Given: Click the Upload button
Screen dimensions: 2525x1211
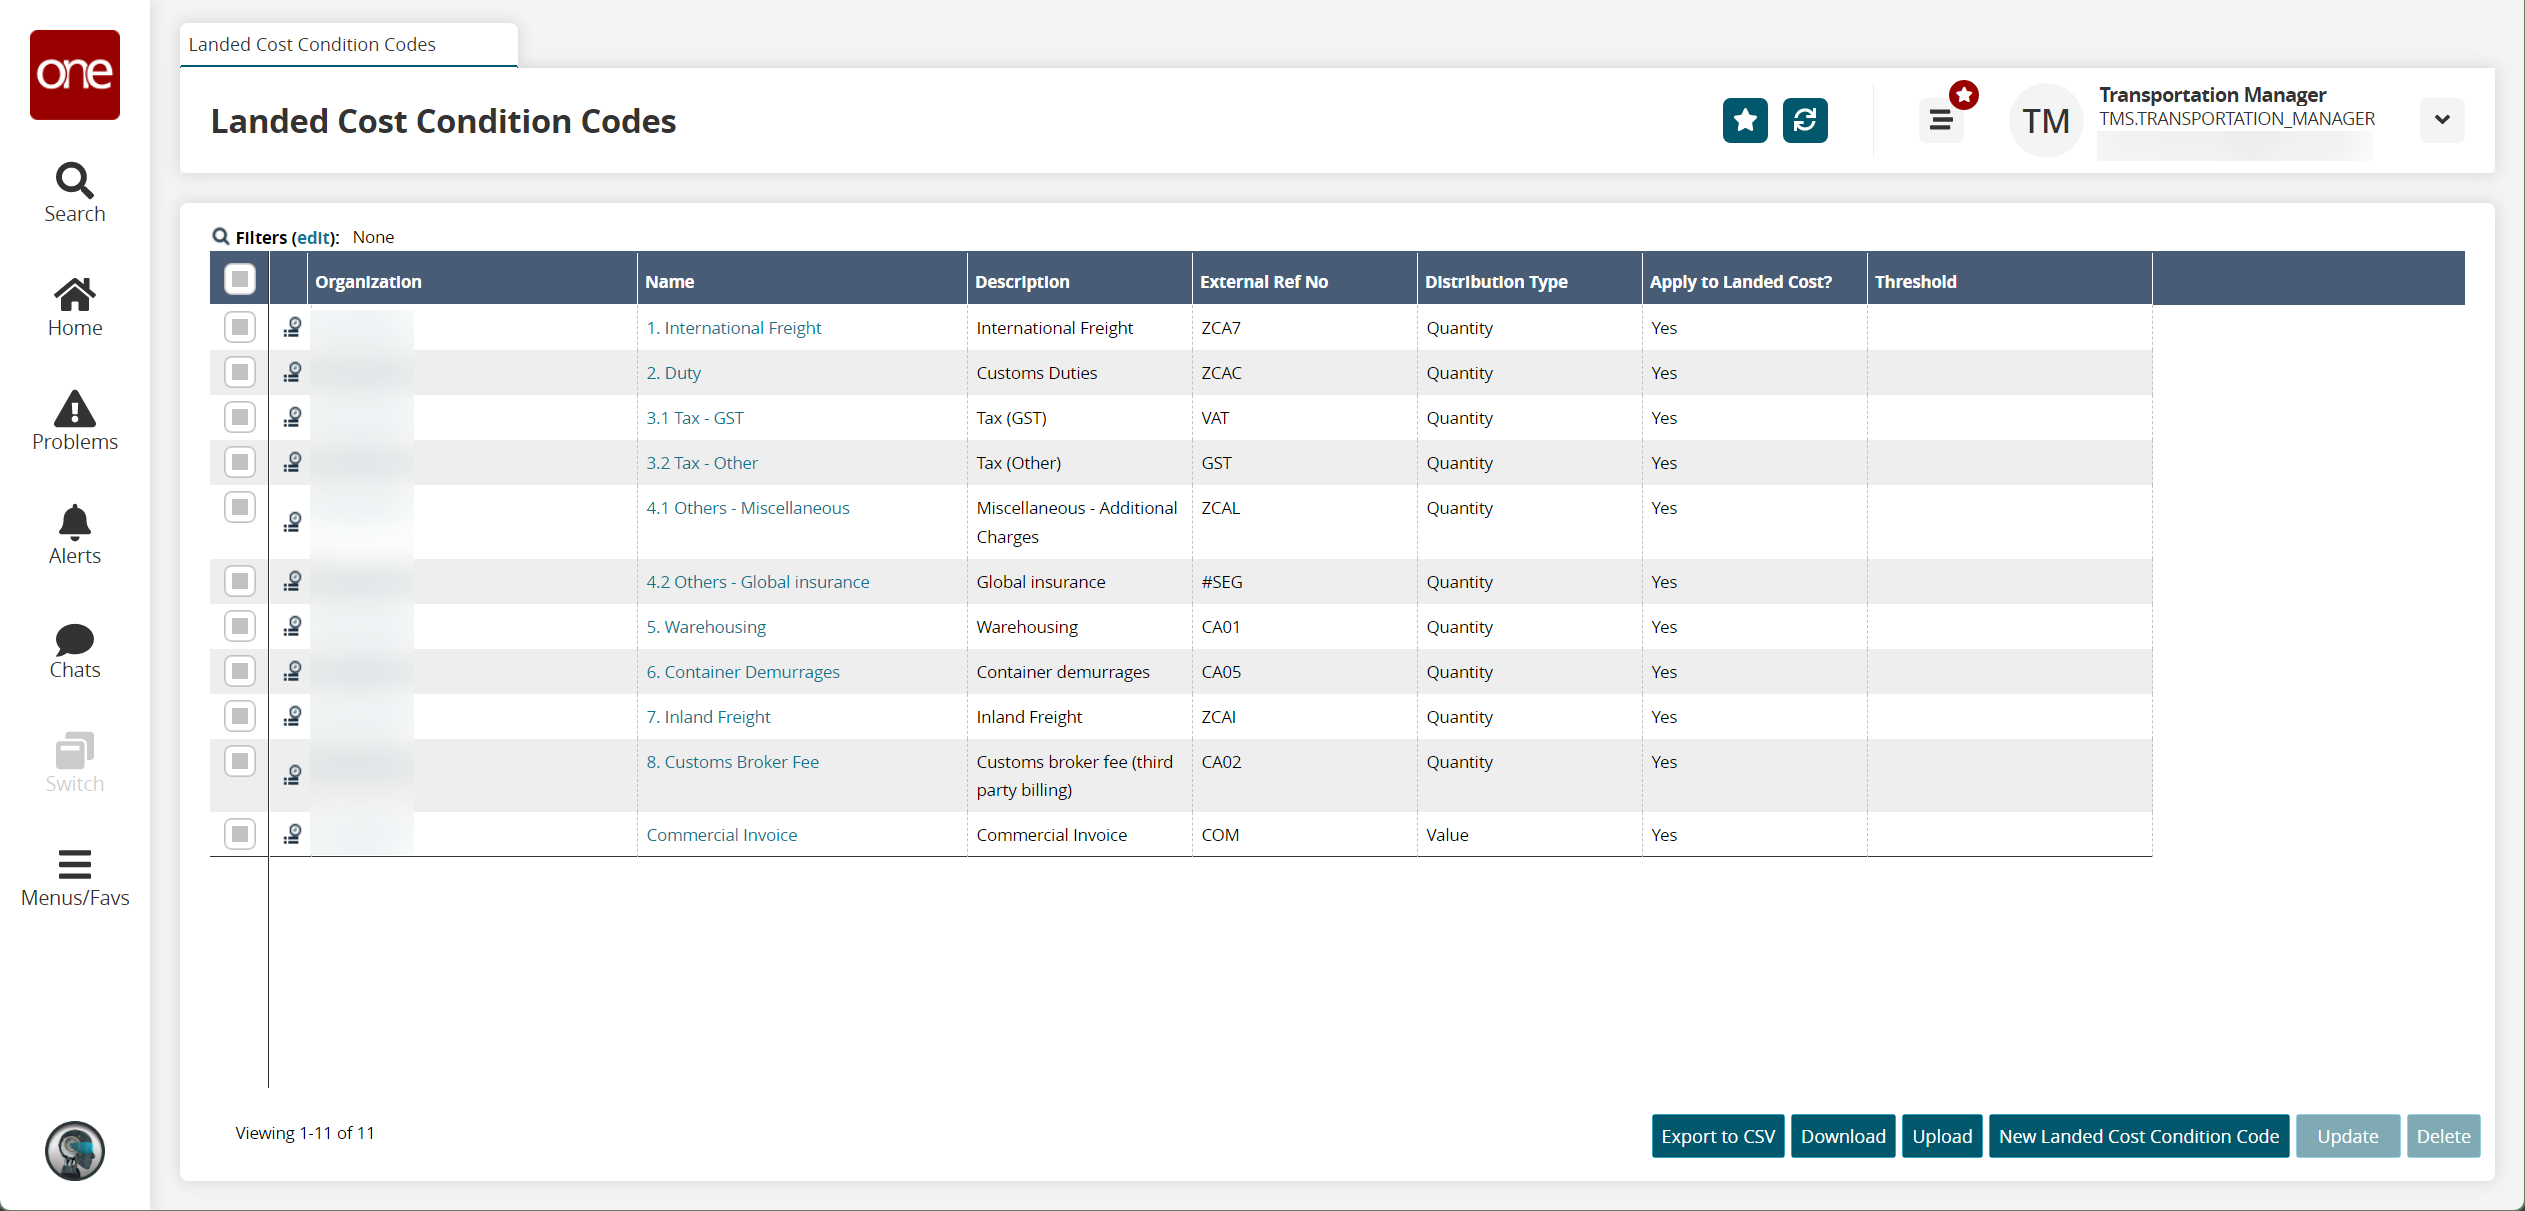Looking at the screenshot, I should [x=1942, y=1135].
